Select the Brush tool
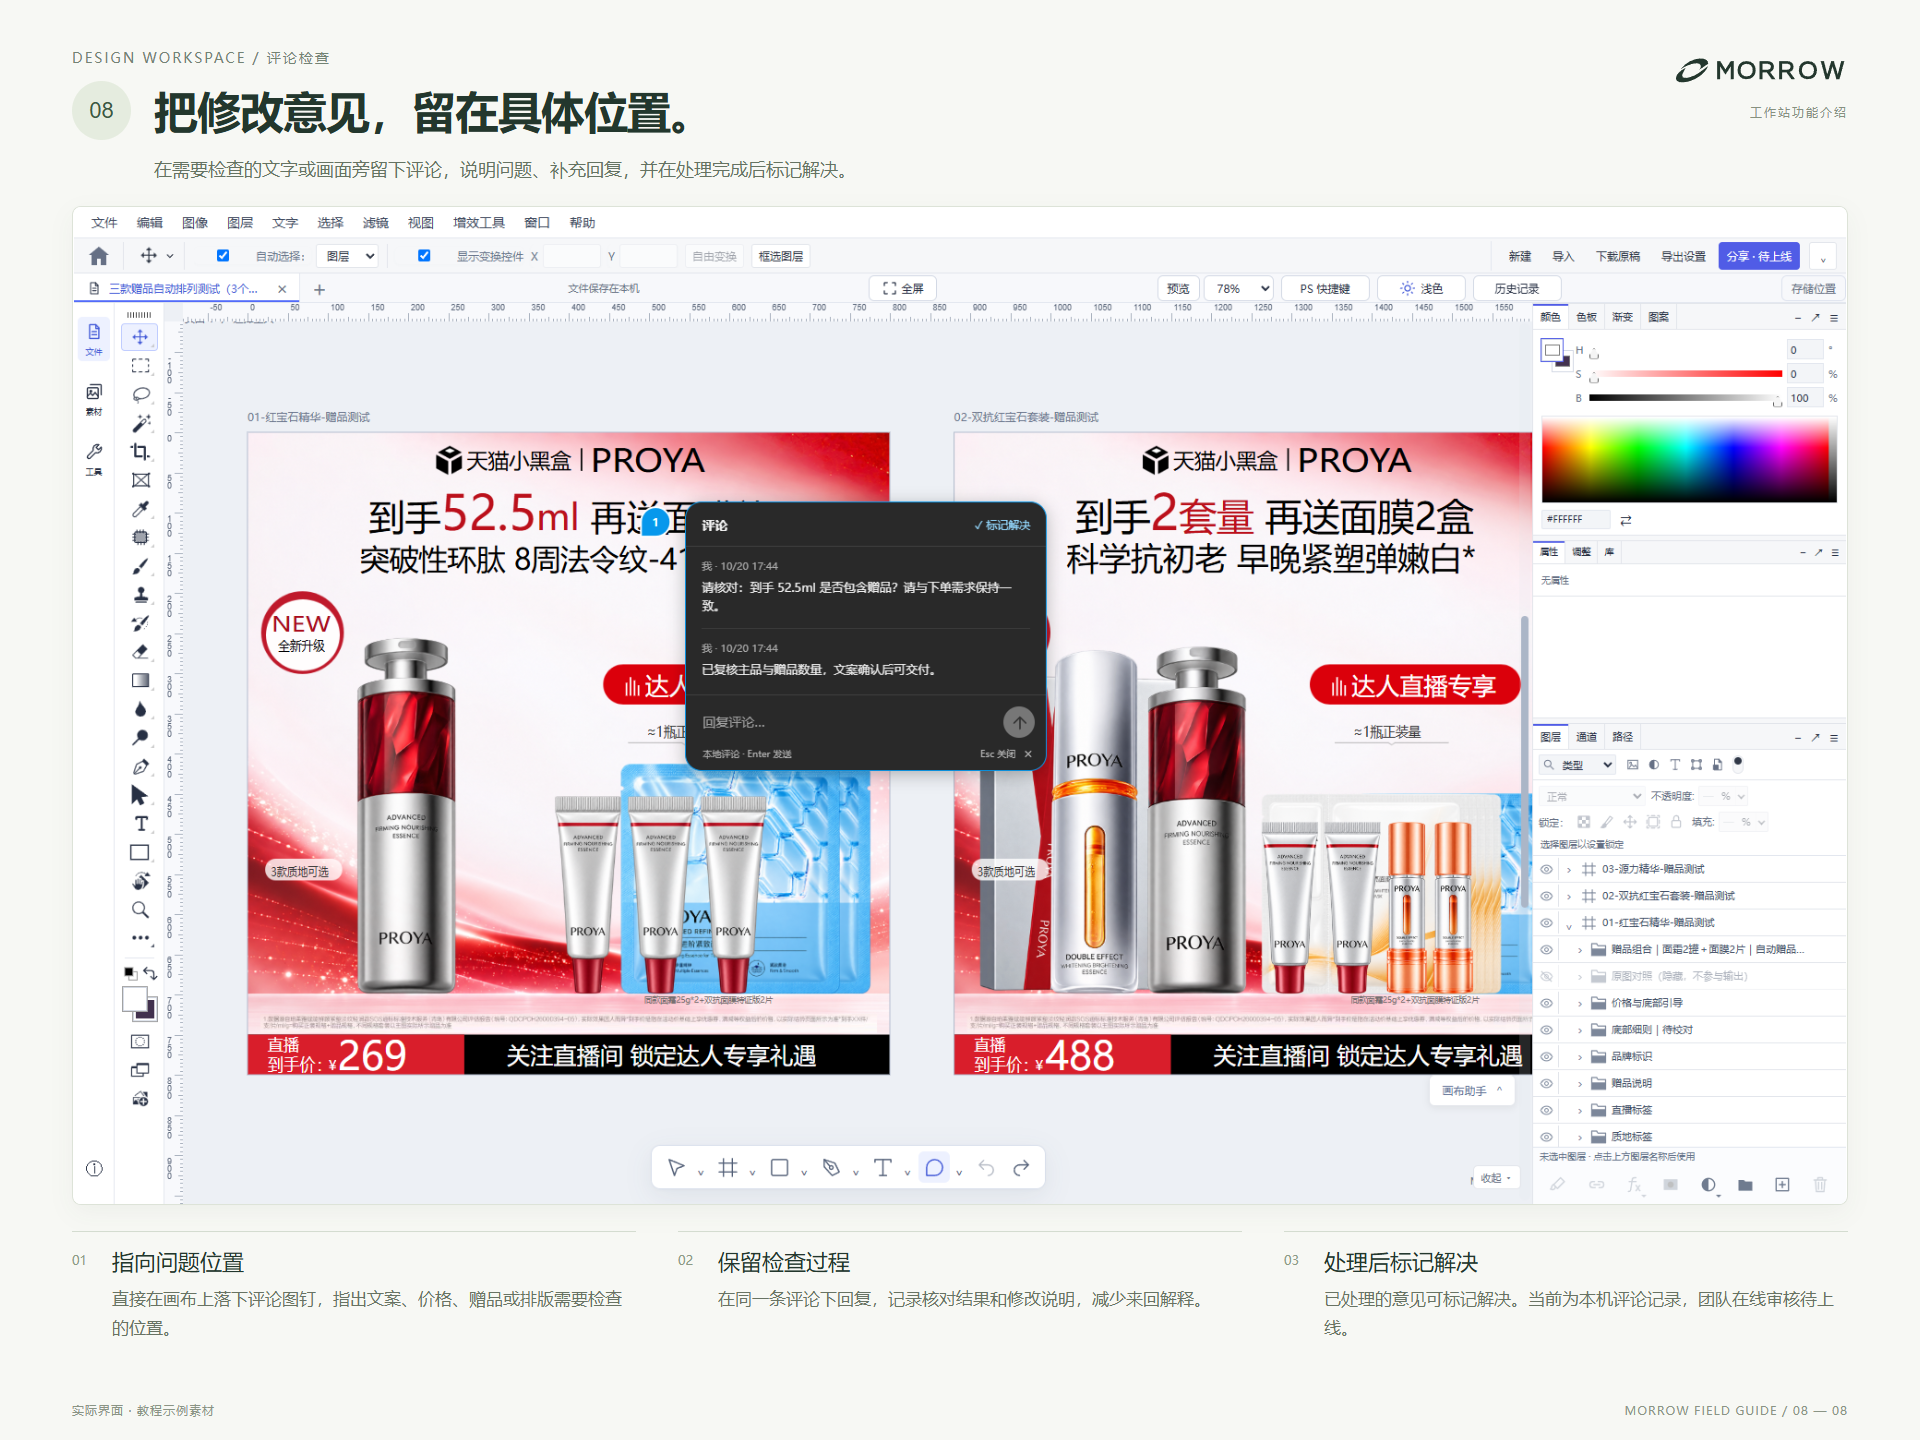 click(140, 566)
